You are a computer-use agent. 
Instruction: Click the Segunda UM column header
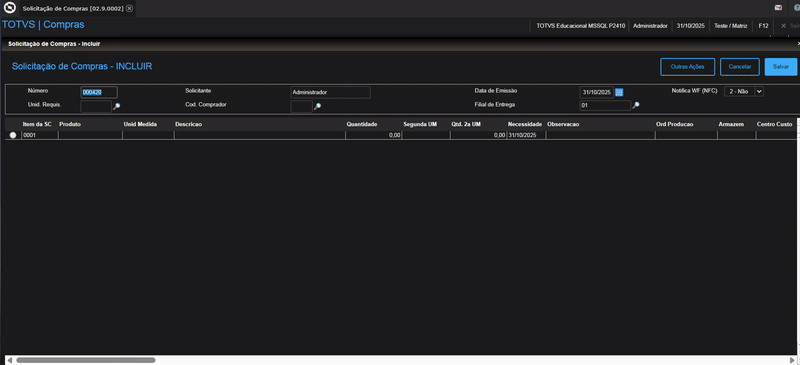420,124
